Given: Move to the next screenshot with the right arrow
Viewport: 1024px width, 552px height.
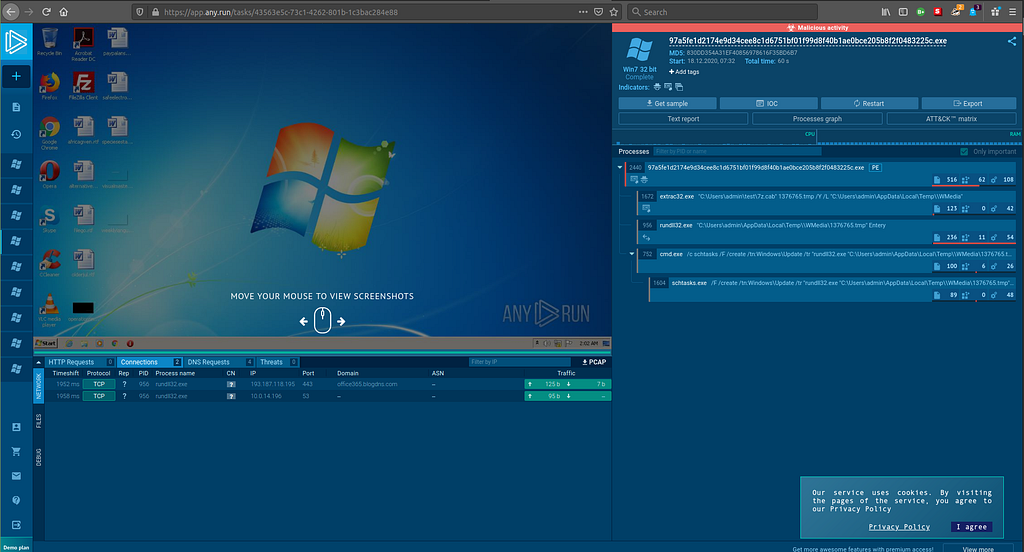Looking at the screenshot, I should 341,321.
